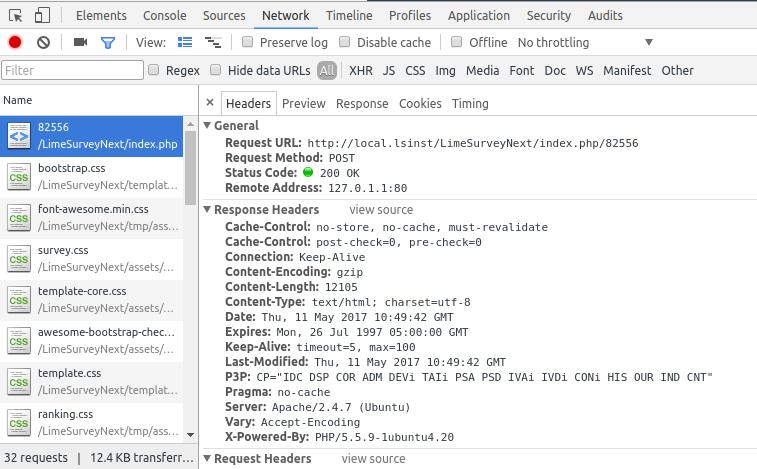The image size is (757, 469).
Task: Collapse the General section
Action: click(x=208, y=126)
